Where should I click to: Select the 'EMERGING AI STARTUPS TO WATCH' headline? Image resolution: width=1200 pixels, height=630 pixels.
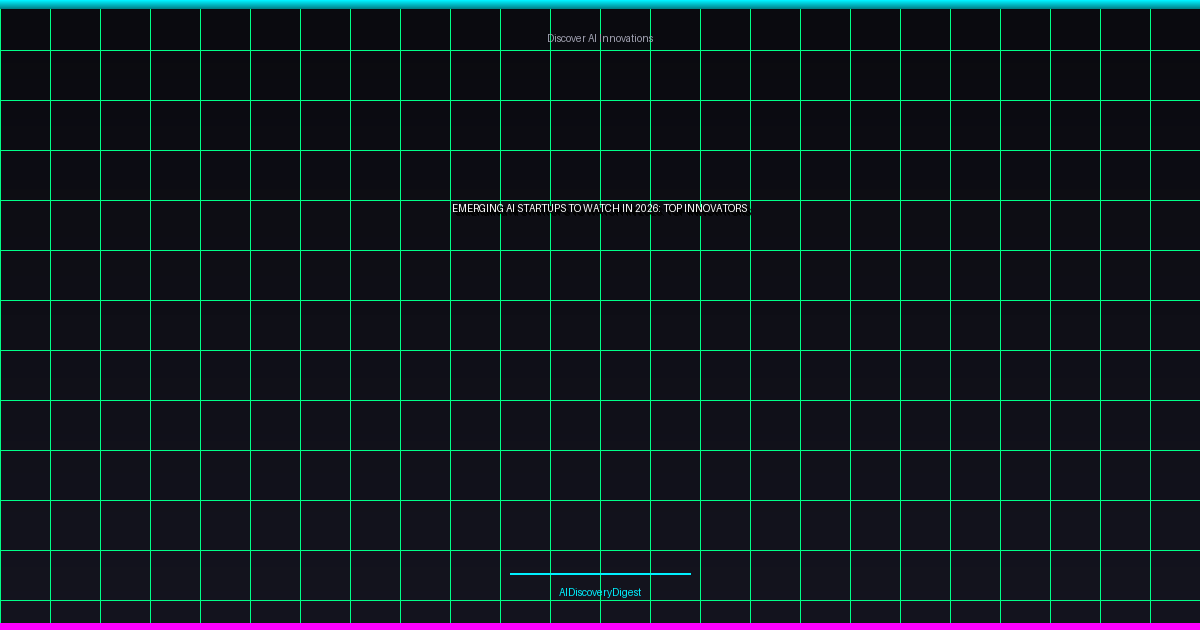click(x=600, y=208)
